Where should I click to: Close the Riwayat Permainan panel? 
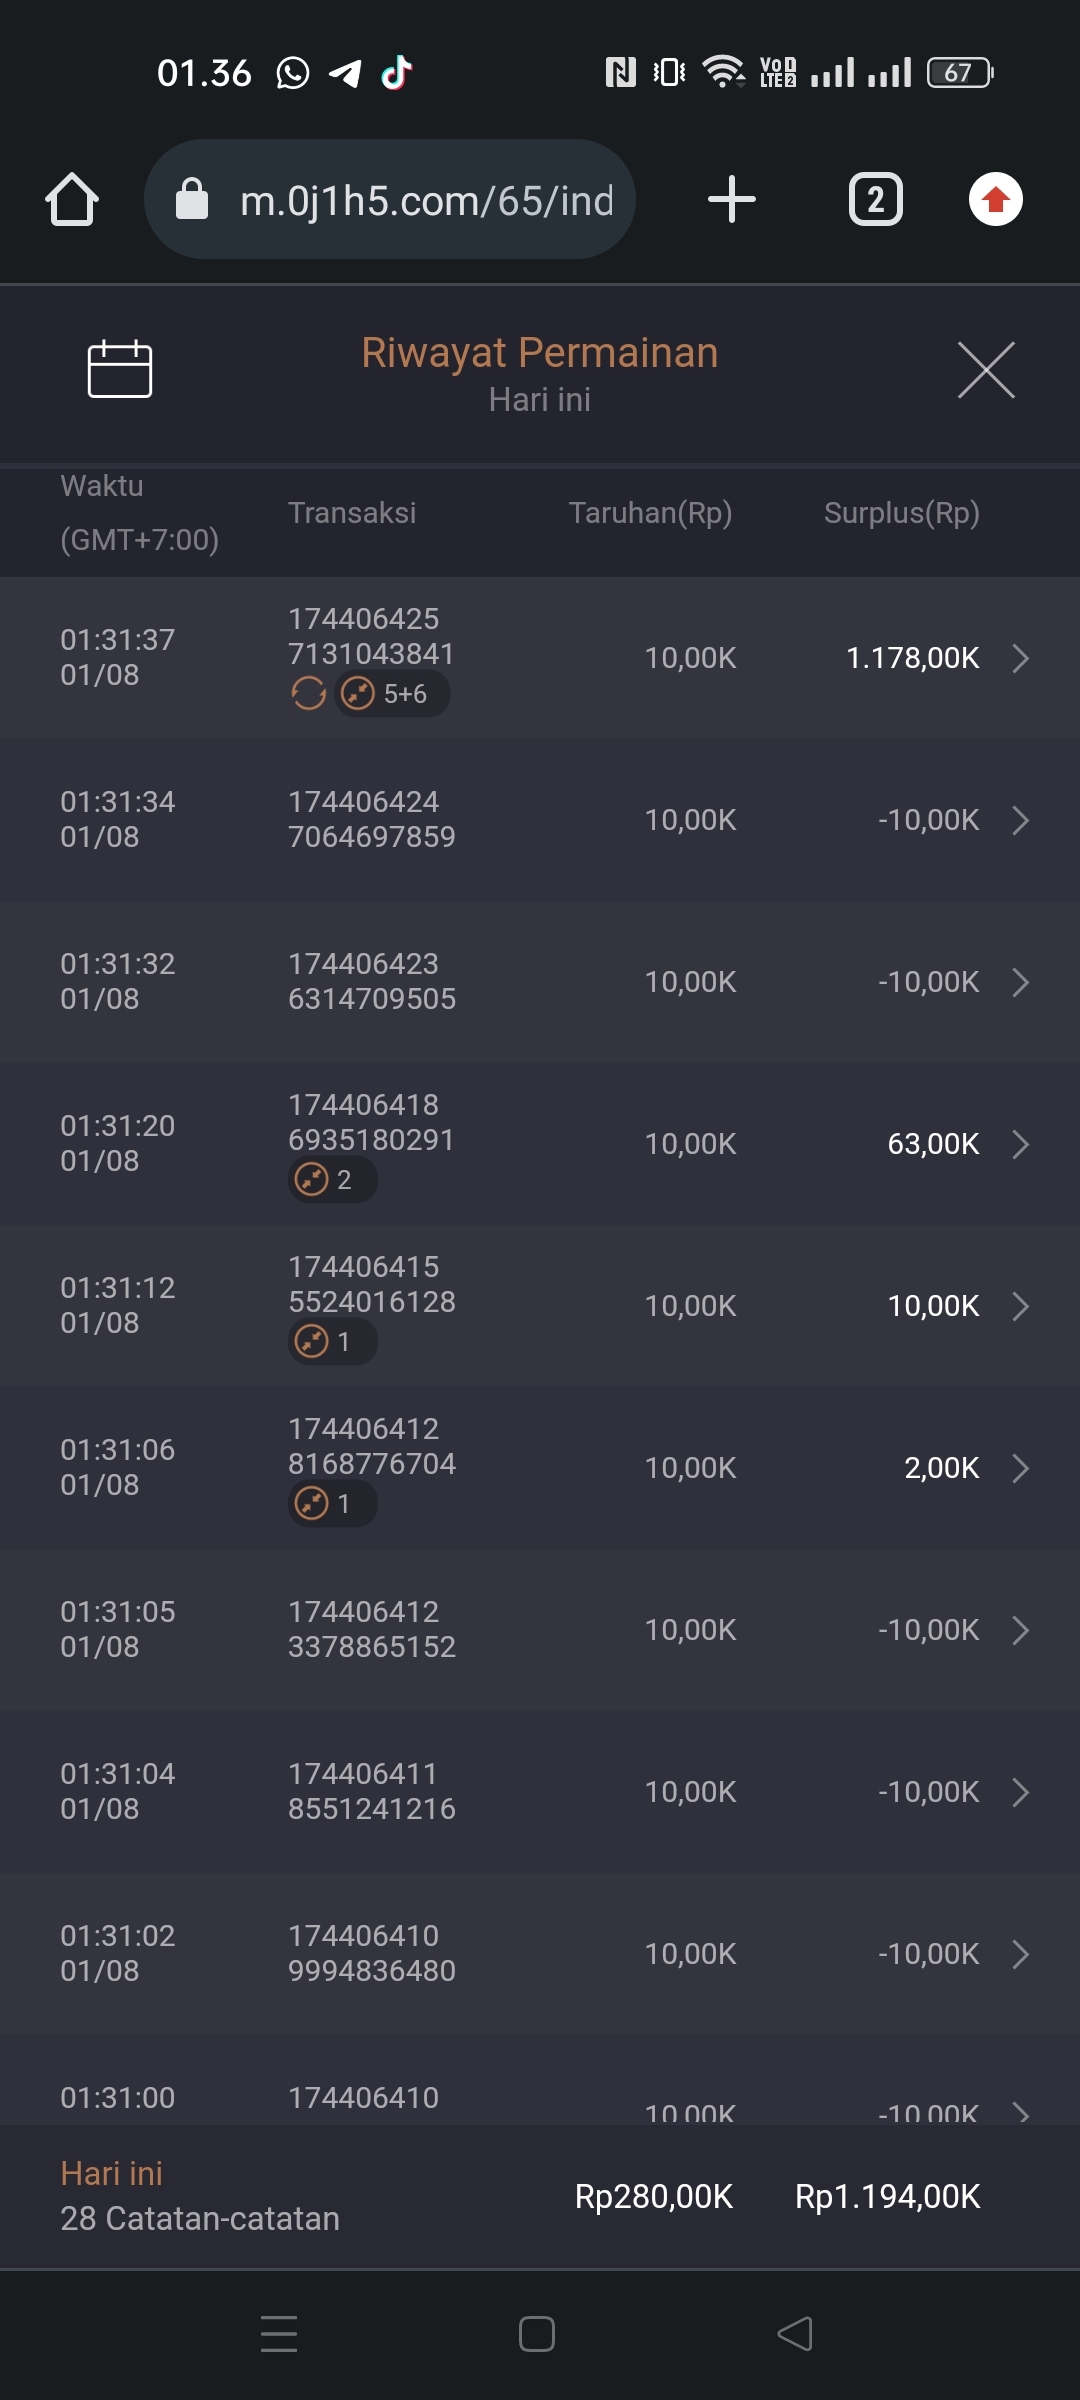click(986, 369)
